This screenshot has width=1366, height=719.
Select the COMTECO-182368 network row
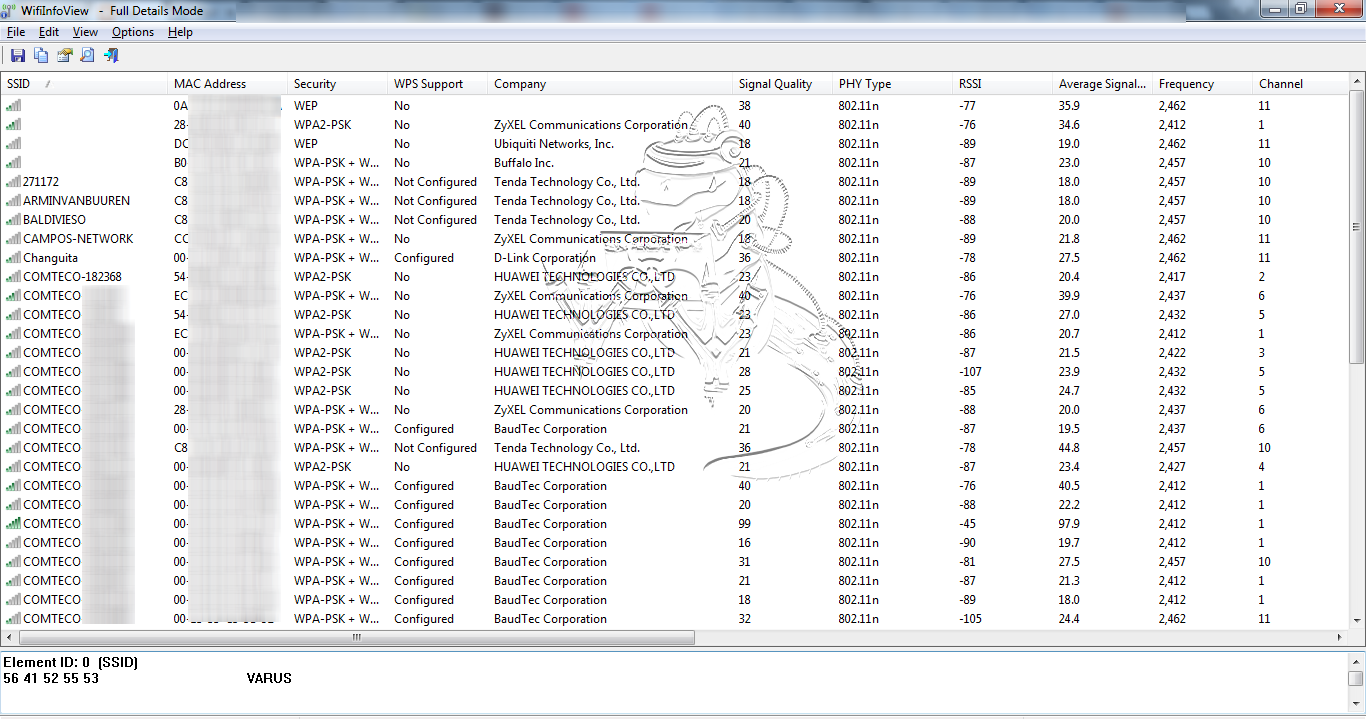(x=675, y=277)
